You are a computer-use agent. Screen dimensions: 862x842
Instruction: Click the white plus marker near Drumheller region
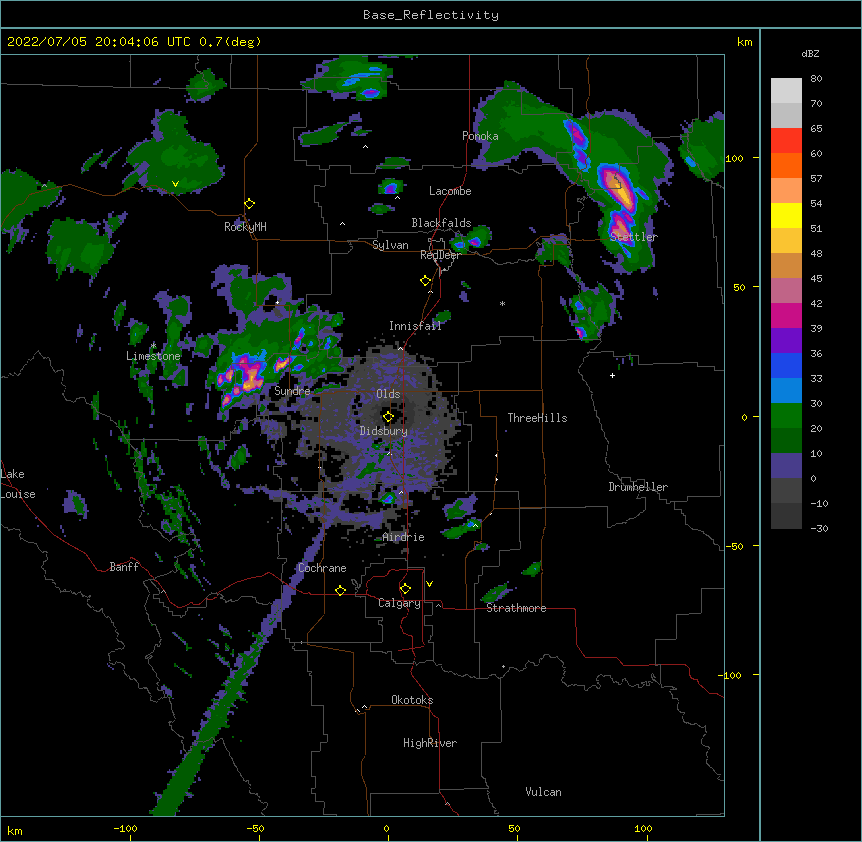coord(612,375)
